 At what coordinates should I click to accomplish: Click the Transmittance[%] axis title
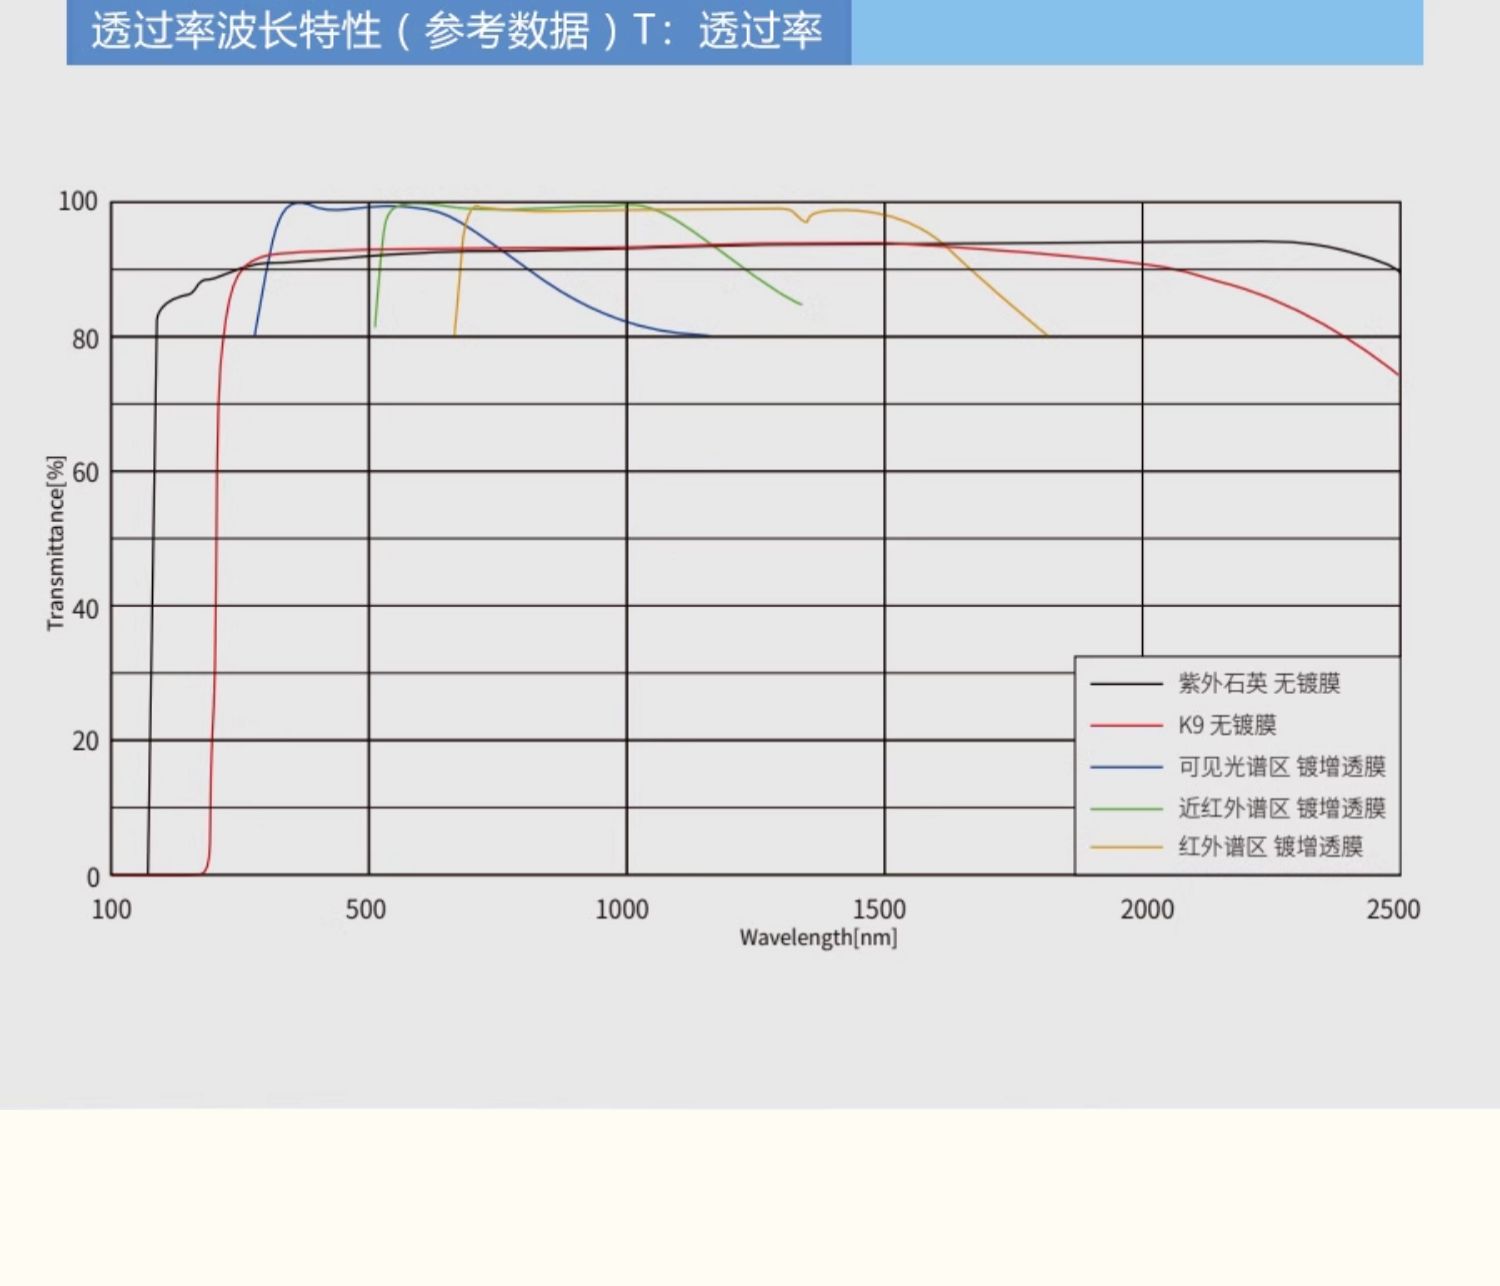coord(56,543)
